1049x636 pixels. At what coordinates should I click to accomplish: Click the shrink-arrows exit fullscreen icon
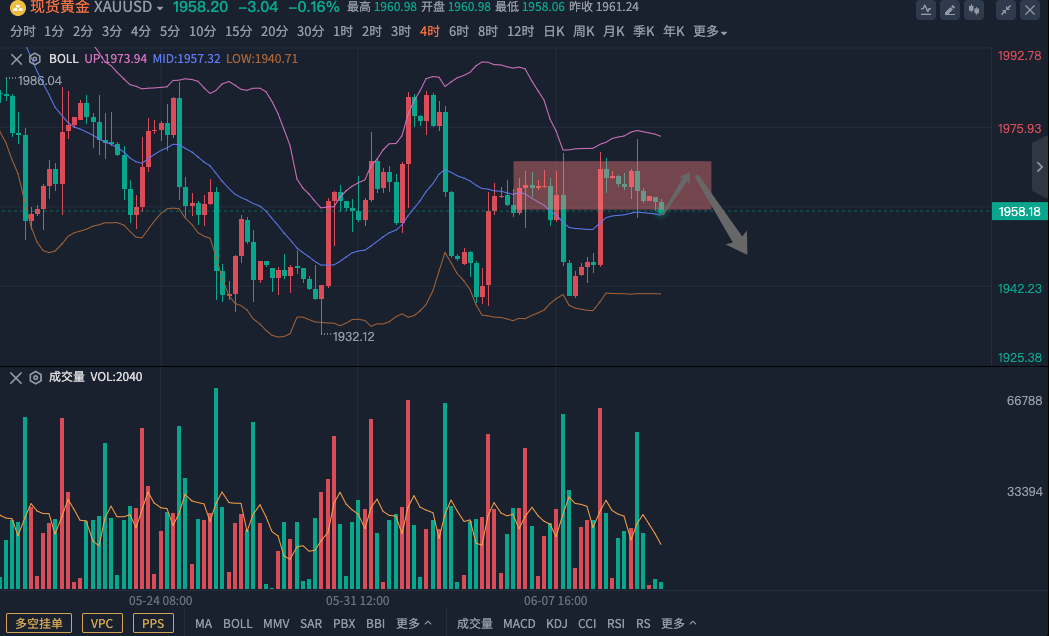point(1006,10)
